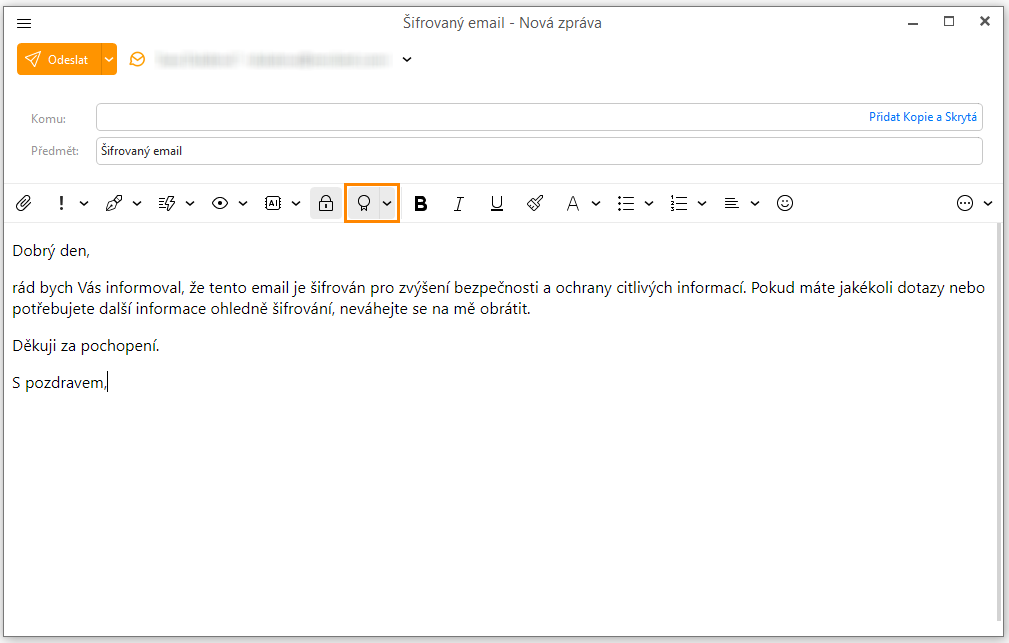The height and width of the screenshot is (643, 1009).
Task: Expand the Odeslat send options arrow
Action: (109, 60)
